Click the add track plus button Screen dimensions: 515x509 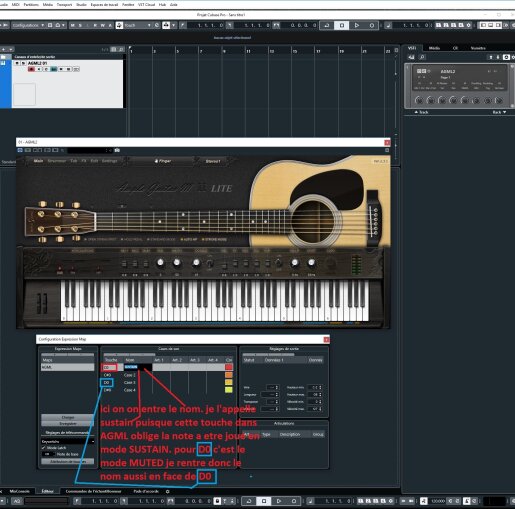[x=4, y=49]
